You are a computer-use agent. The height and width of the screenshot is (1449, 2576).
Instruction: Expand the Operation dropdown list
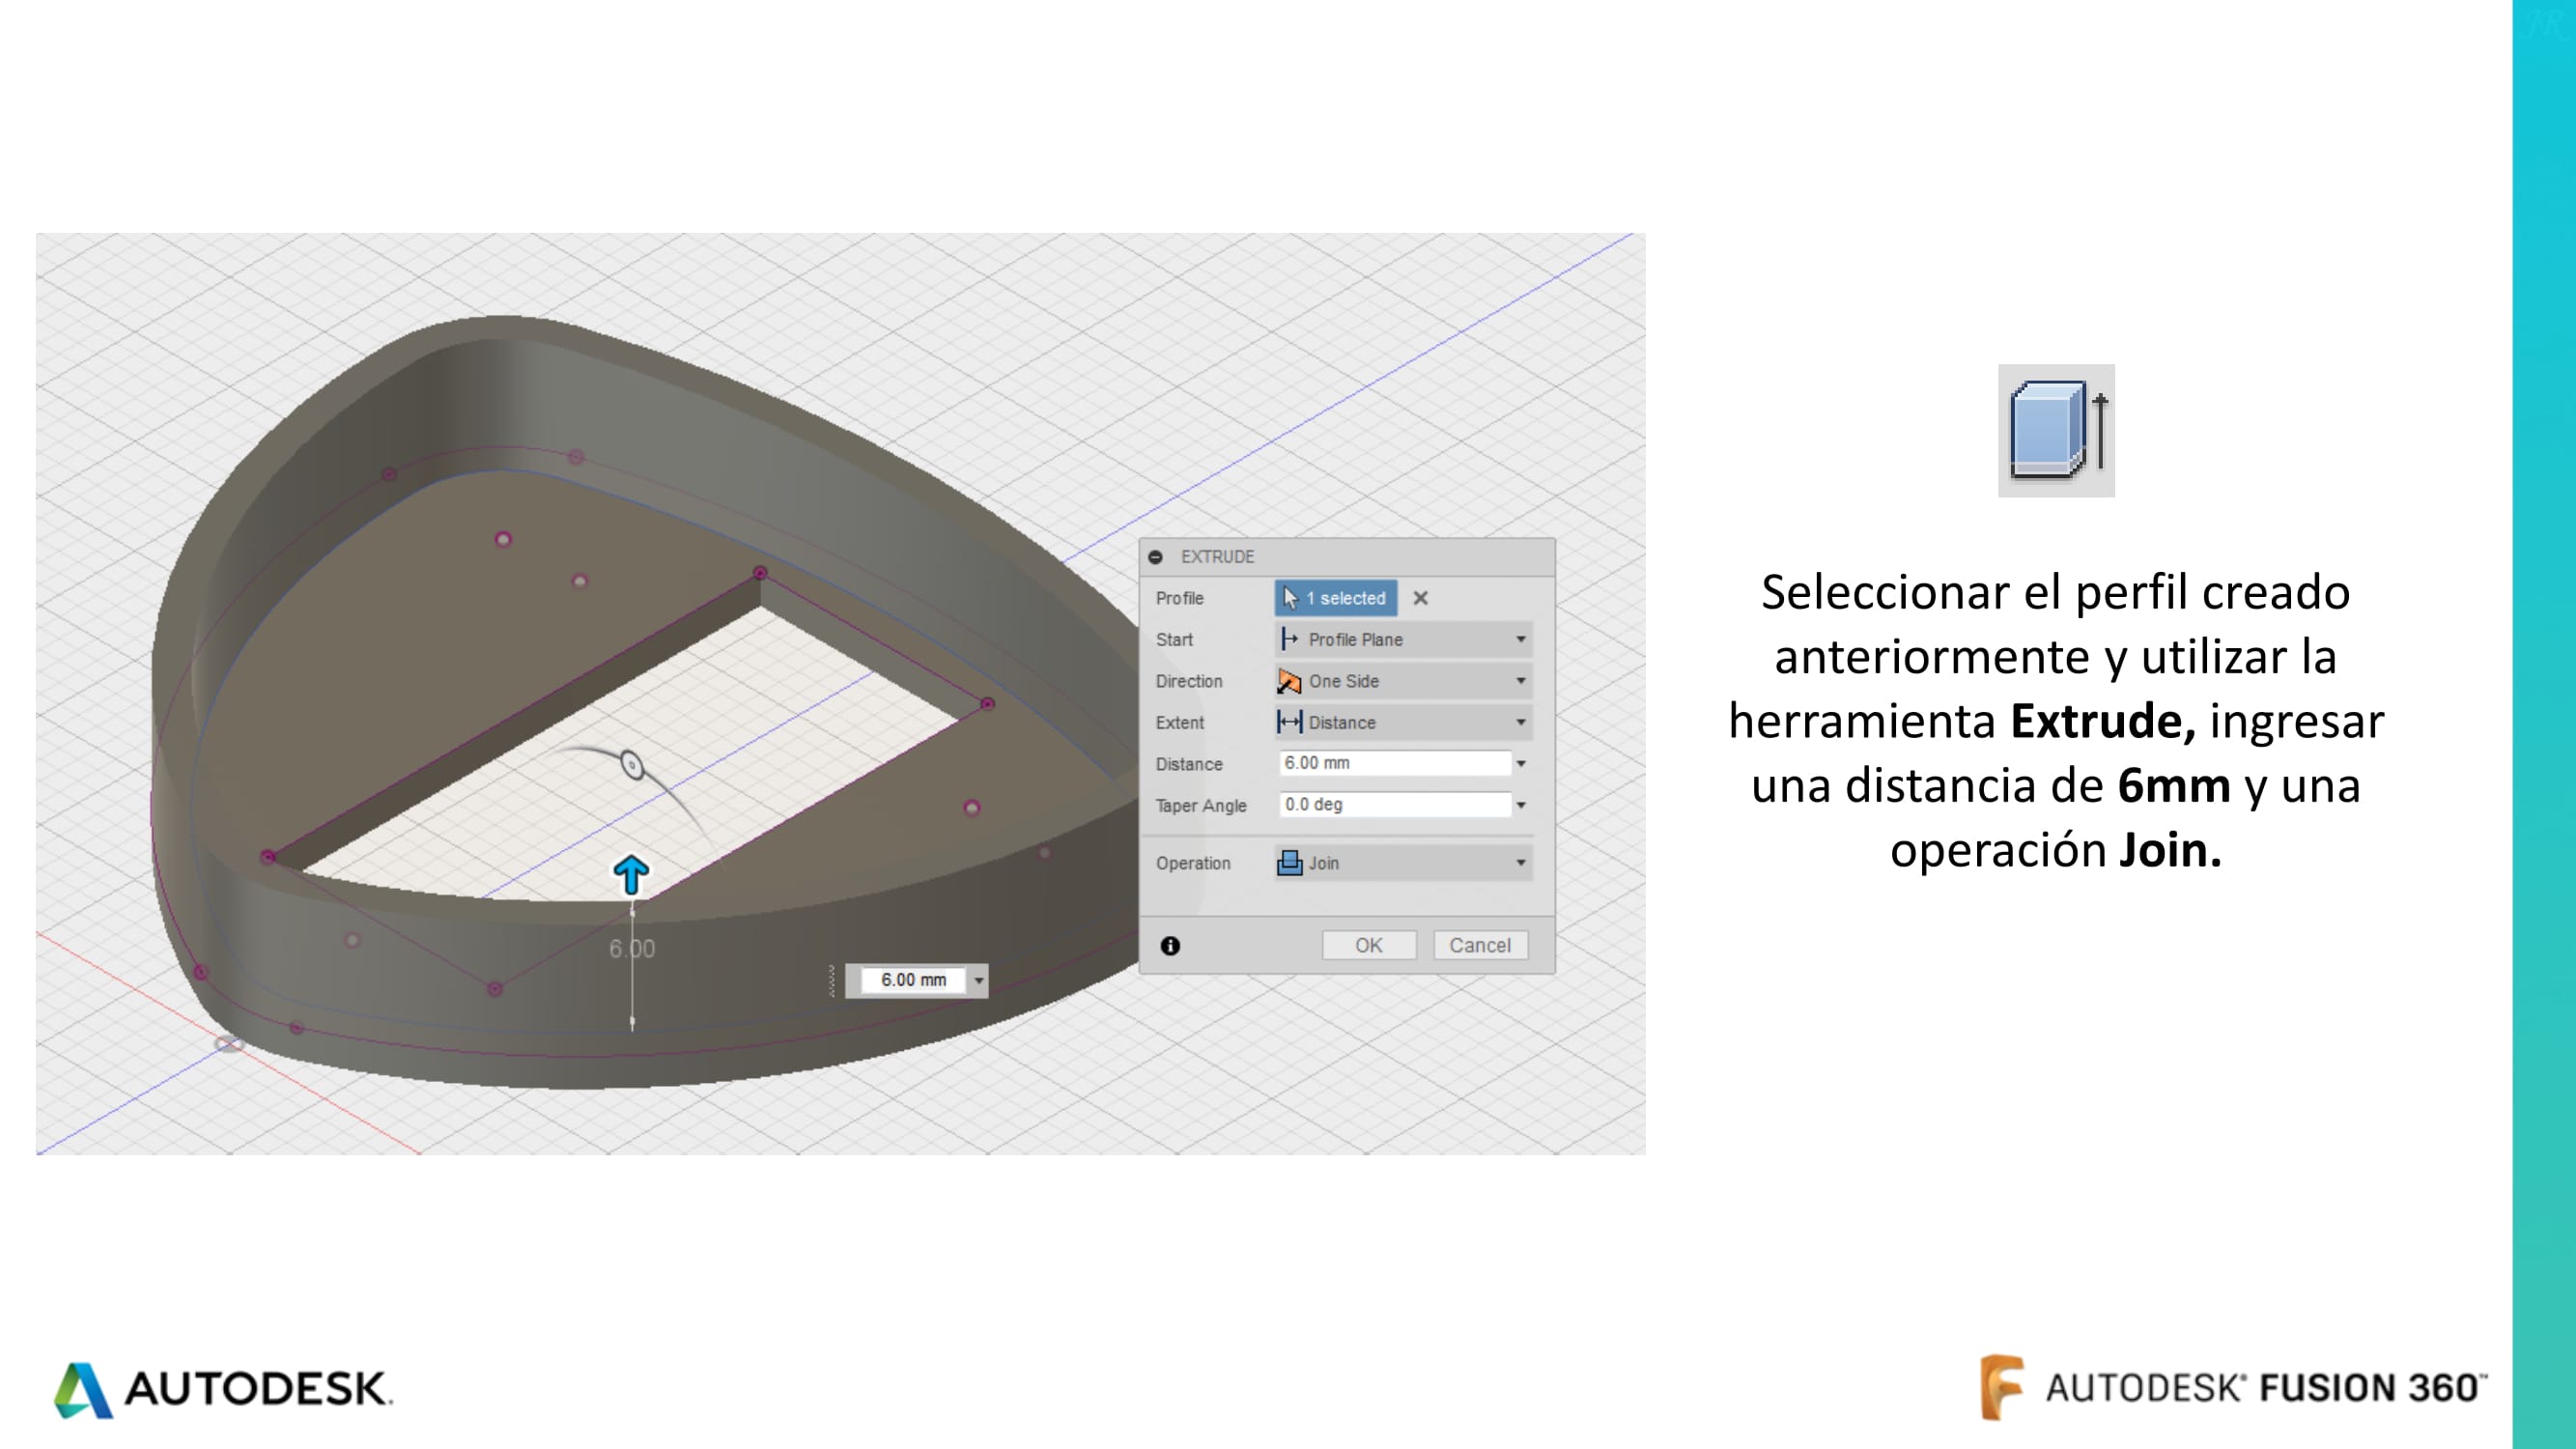point(1516,862)
